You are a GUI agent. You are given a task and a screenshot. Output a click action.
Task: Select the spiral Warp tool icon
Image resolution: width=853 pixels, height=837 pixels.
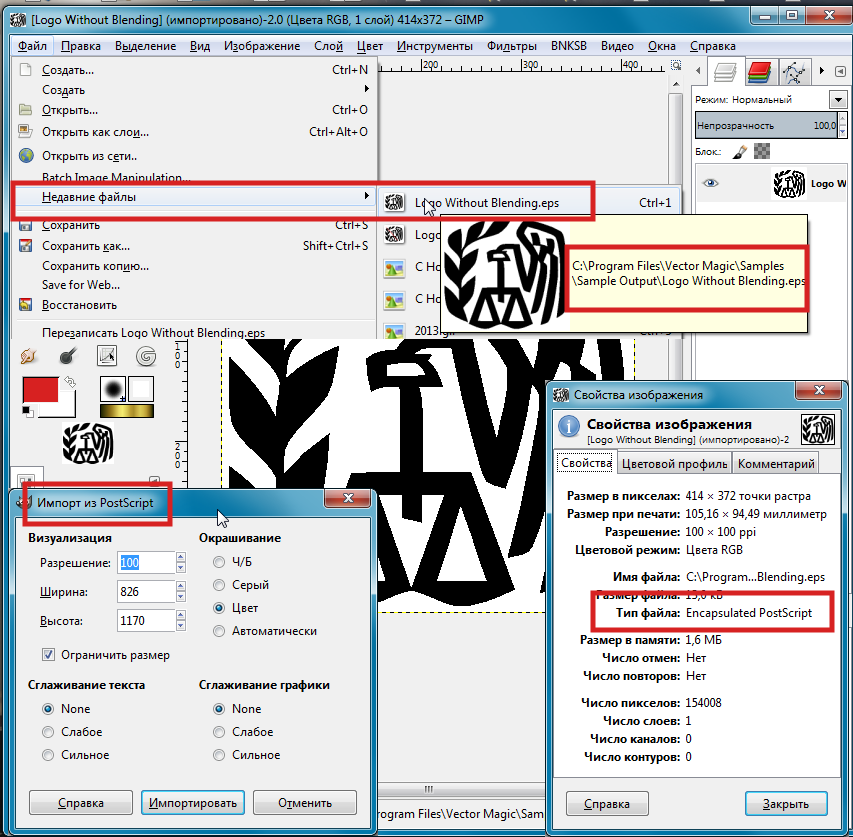pyautogui.click(x=146, y=356)
